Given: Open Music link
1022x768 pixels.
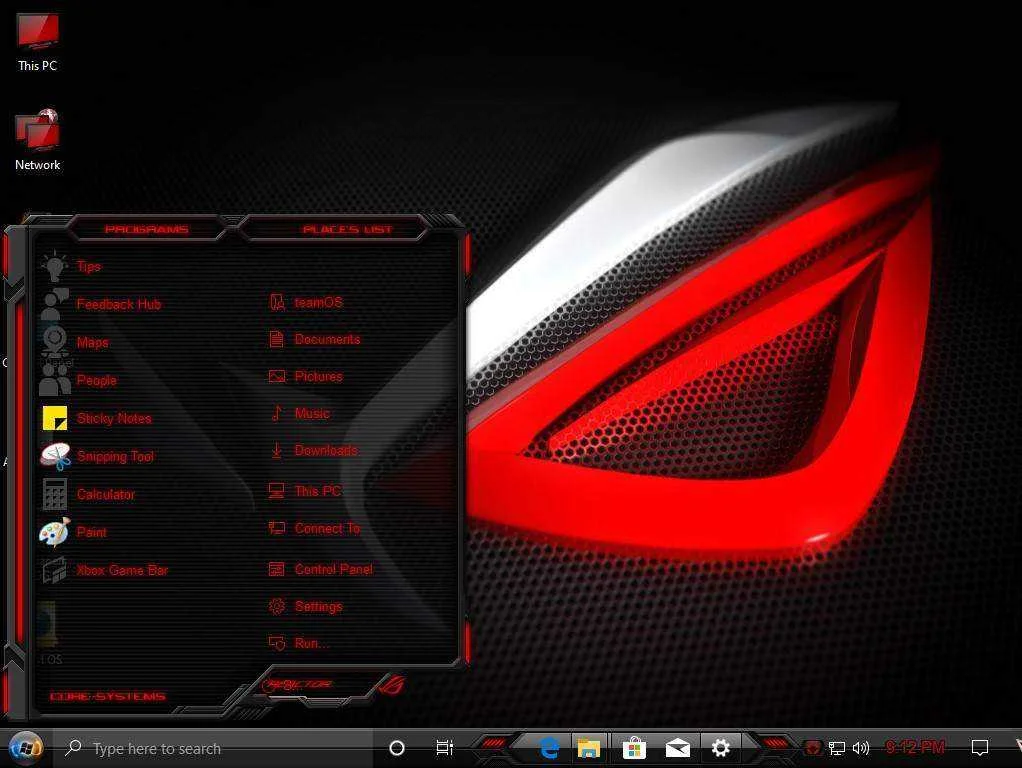Looking at the screenshot, I should (x=312, y=413).
